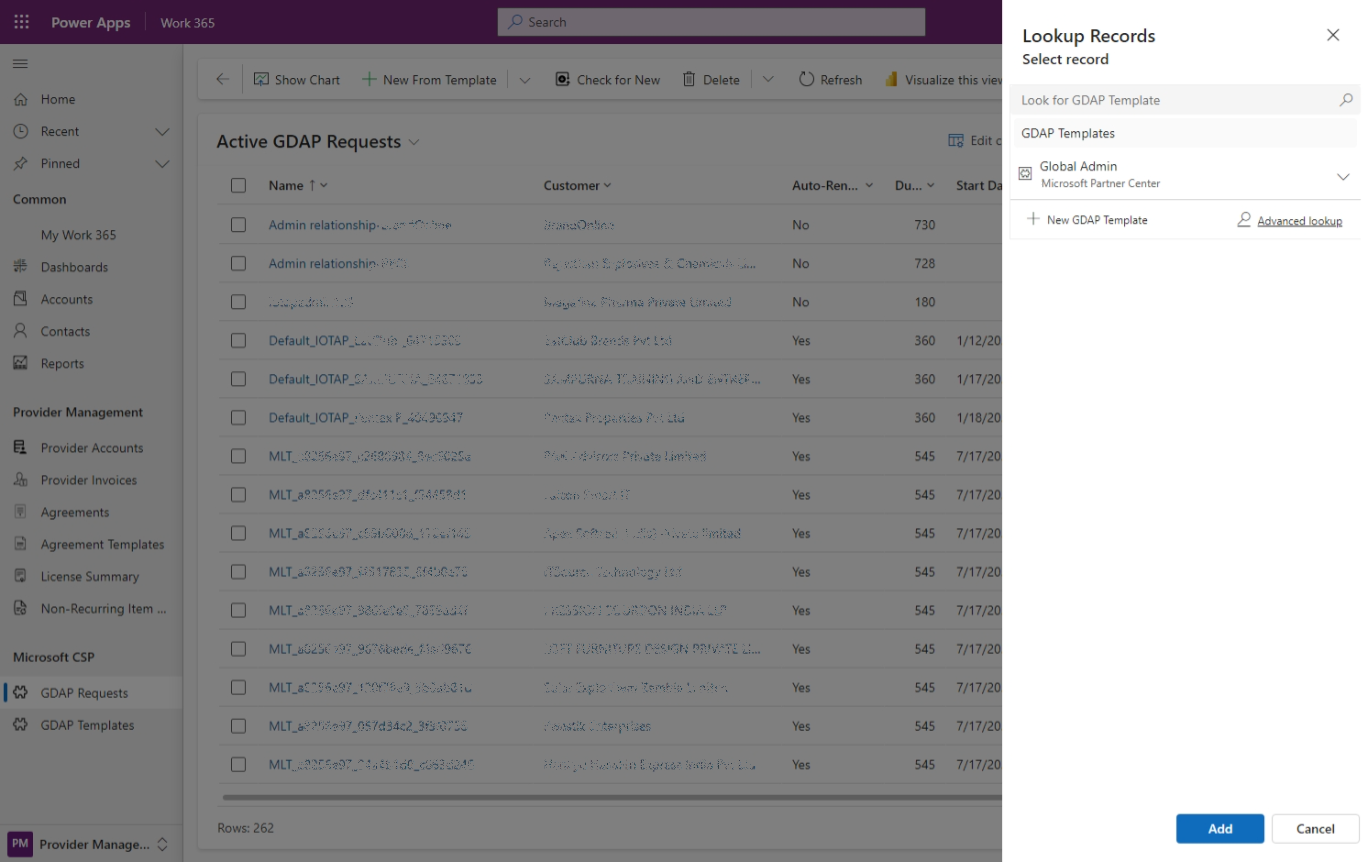Open the Auto-Renew column header menu

832,185
